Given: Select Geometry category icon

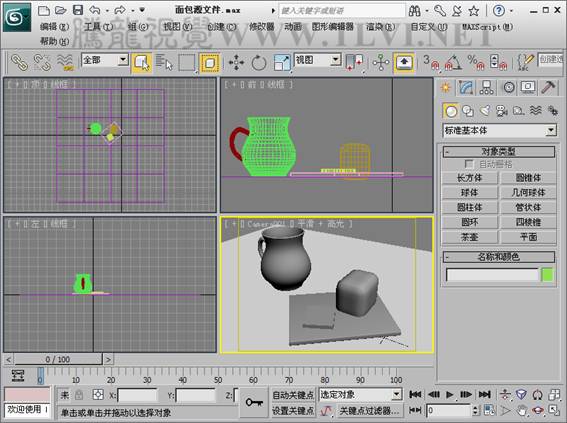Looking at the screenshot, I should 451,111.
